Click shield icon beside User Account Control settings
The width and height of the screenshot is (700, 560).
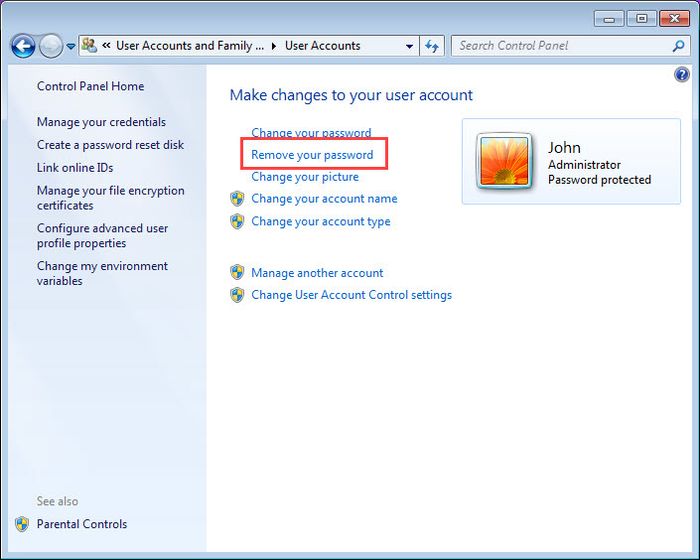click(x=237, y=295)
